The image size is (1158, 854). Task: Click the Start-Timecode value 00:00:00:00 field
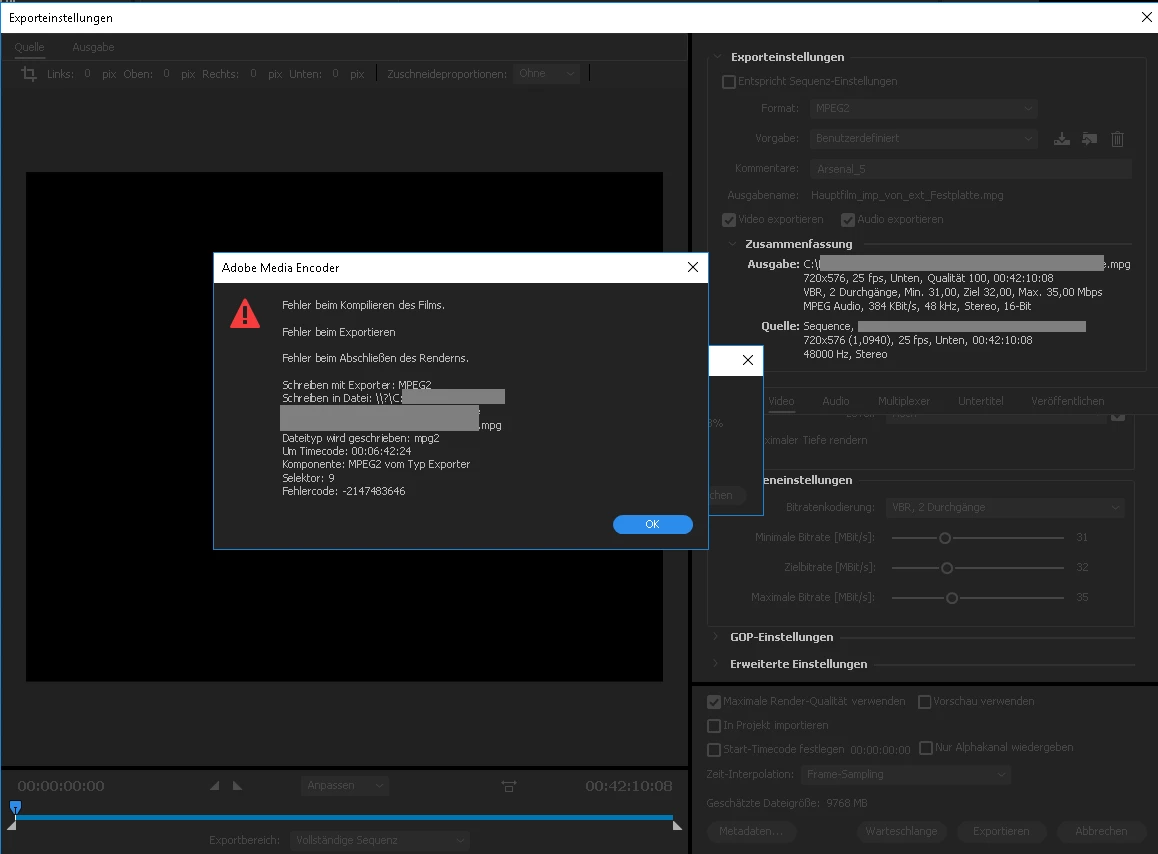[880, 750]
